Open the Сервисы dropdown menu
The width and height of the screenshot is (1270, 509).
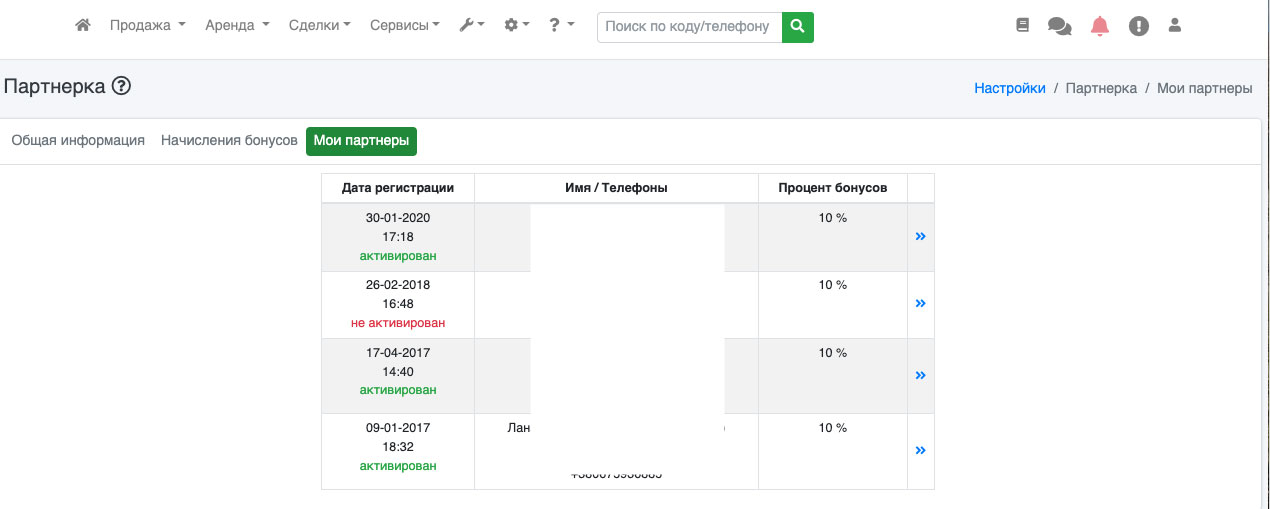(x=404, y=26)
